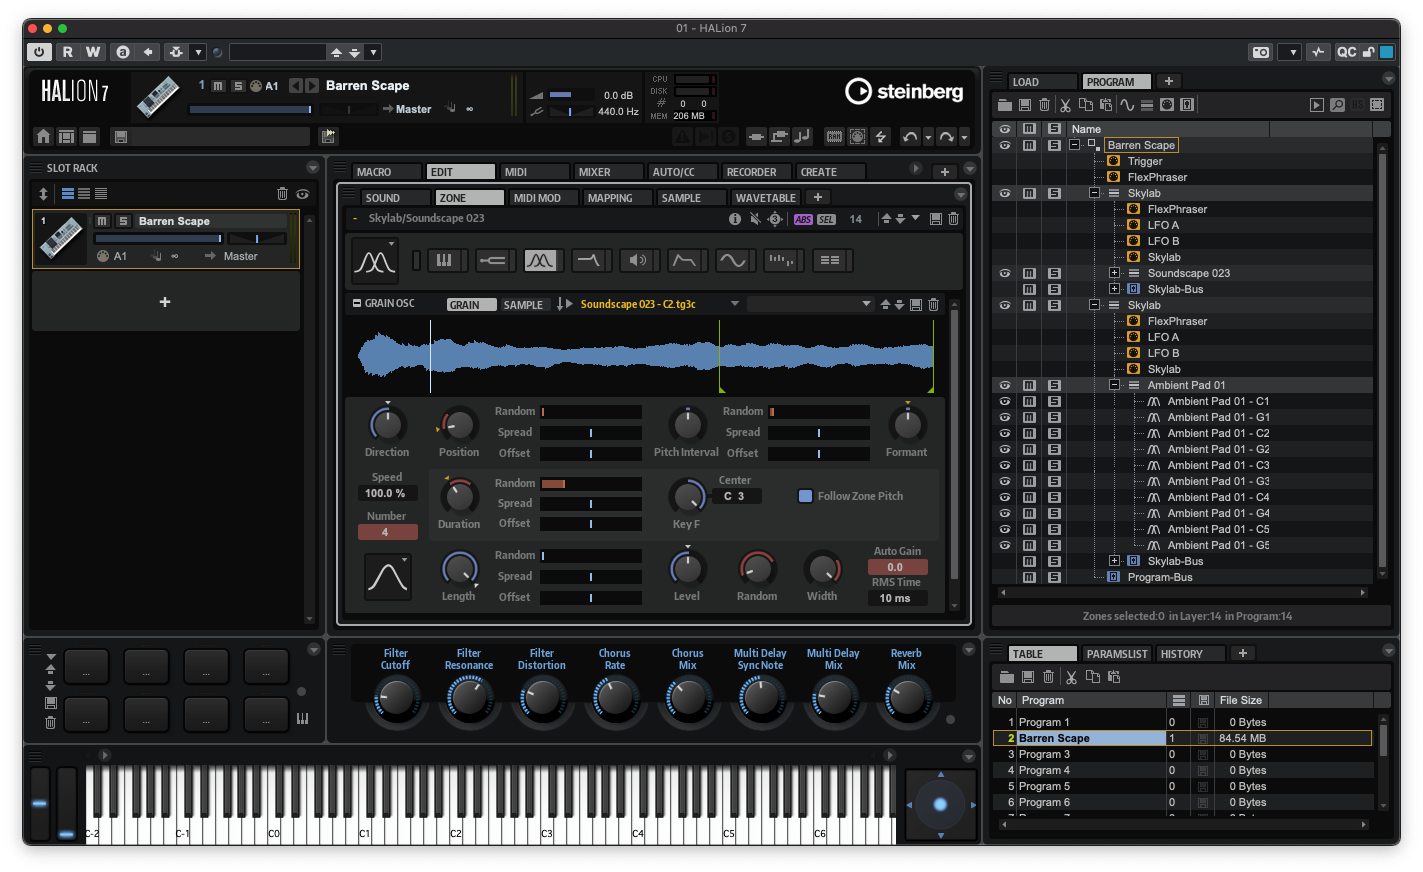Click the create new zone sine icon

tap(1127, 105)
